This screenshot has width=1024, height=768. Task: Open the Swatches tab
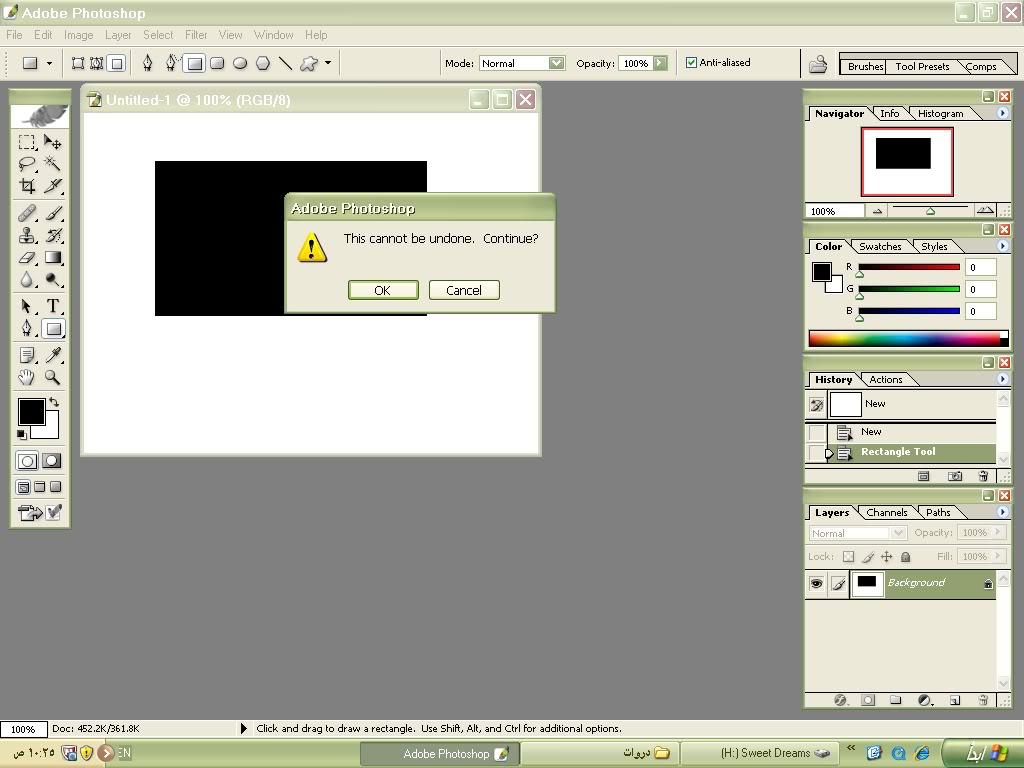pyautogui.click(x=880, y=246)
